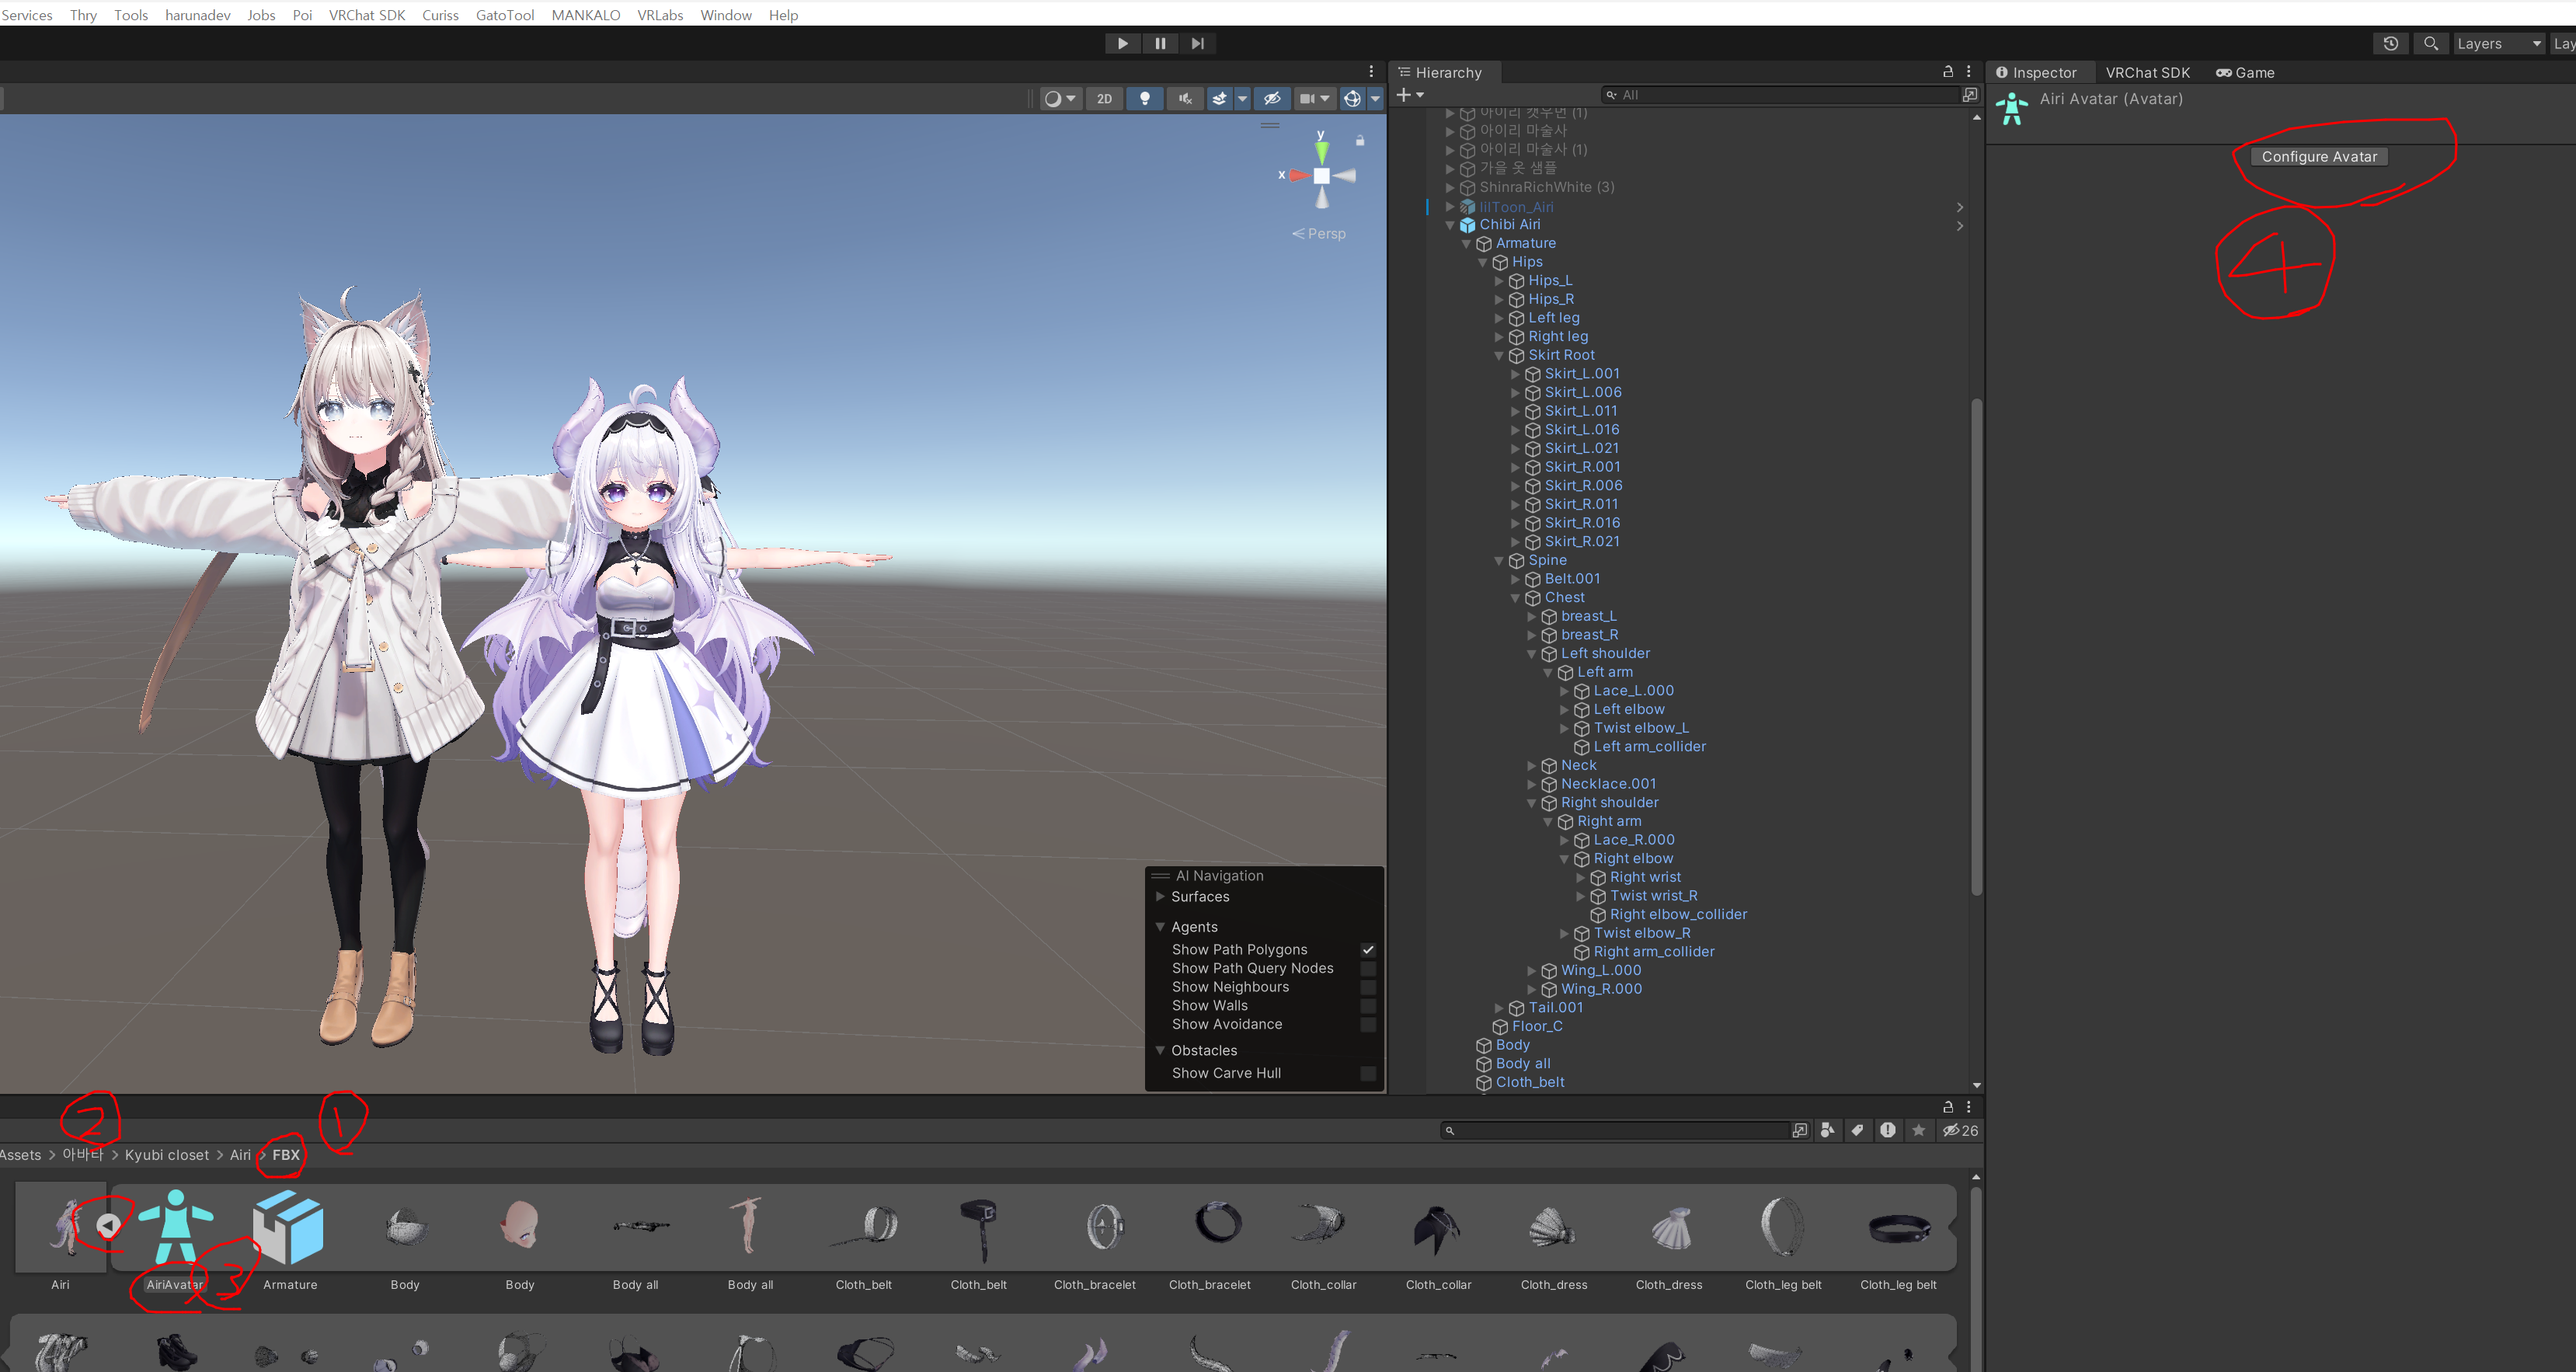This screenshot has width=2576, height=1372.
Task: Toggle the 2D view mode in the scene toolbar
Action: [x=1104, y=98]
